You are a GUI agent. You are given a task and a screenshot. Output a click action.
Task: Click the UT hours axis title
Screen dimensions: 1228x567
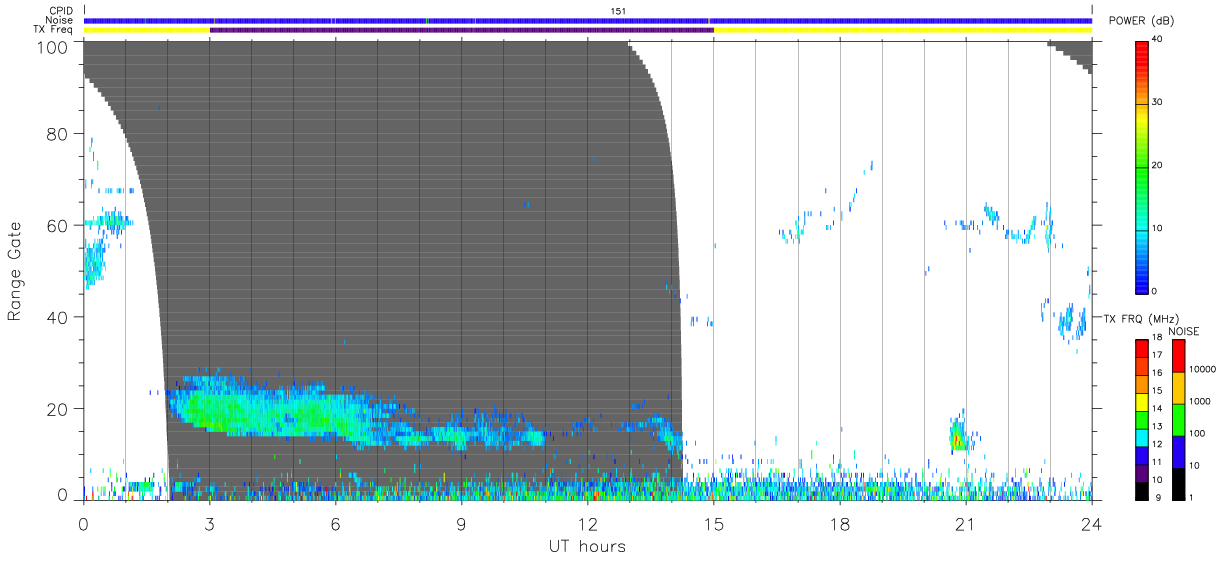coord(587,546)
